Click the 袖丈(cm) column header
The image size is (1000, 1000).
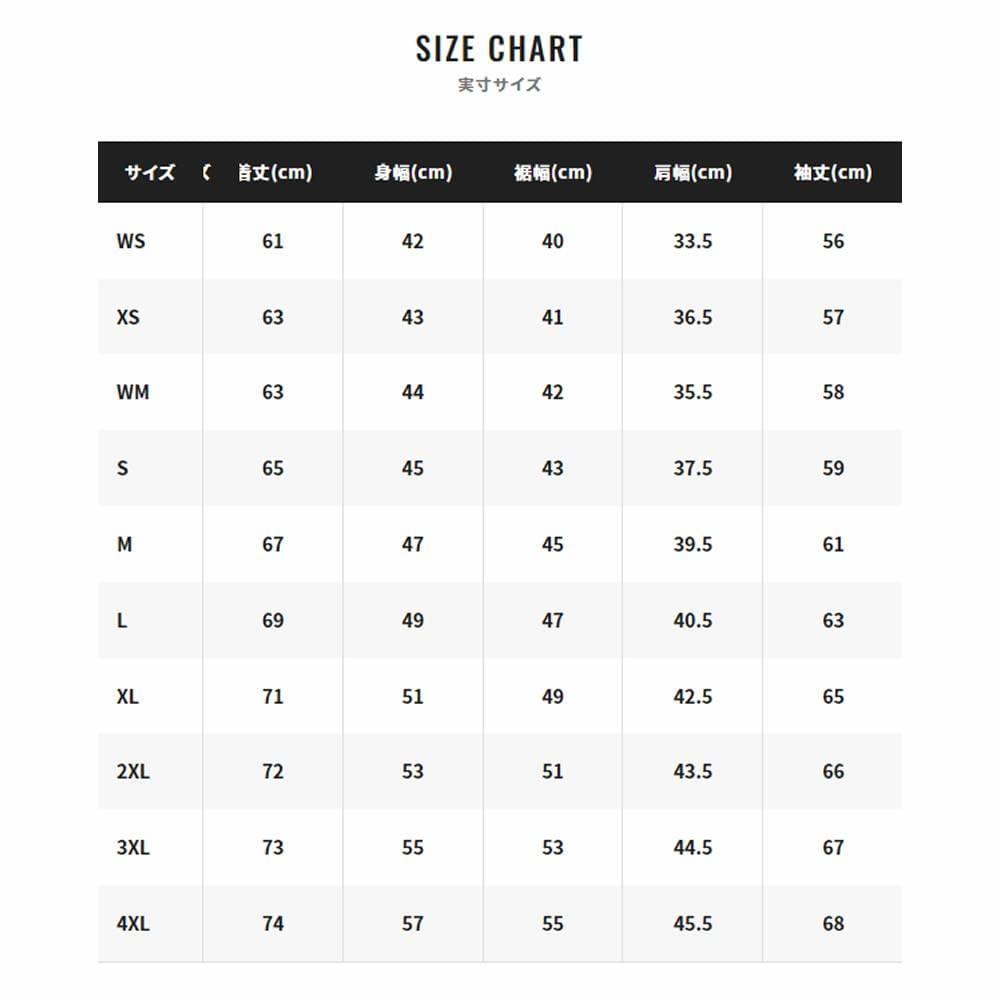tap(833, 172)
